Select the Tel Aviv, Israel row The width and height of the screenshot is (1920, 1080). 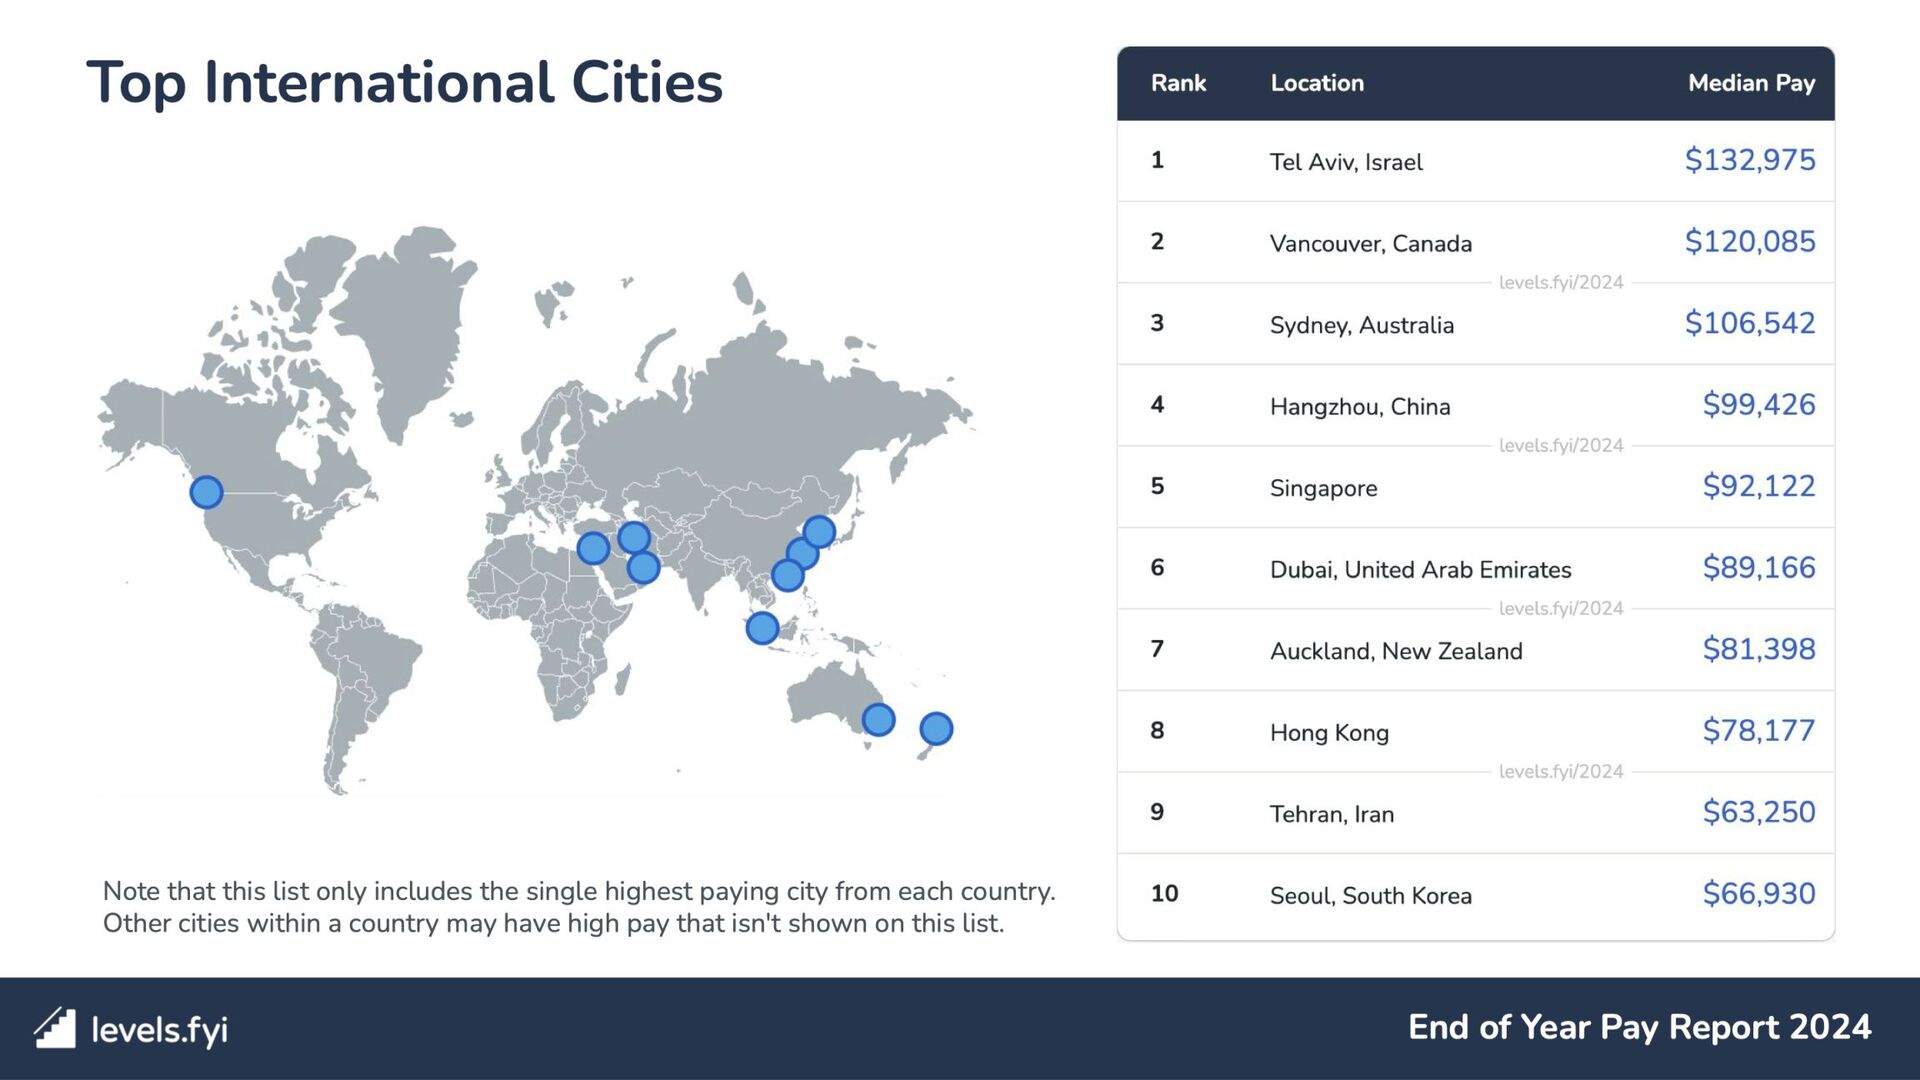coord(1345,162)
